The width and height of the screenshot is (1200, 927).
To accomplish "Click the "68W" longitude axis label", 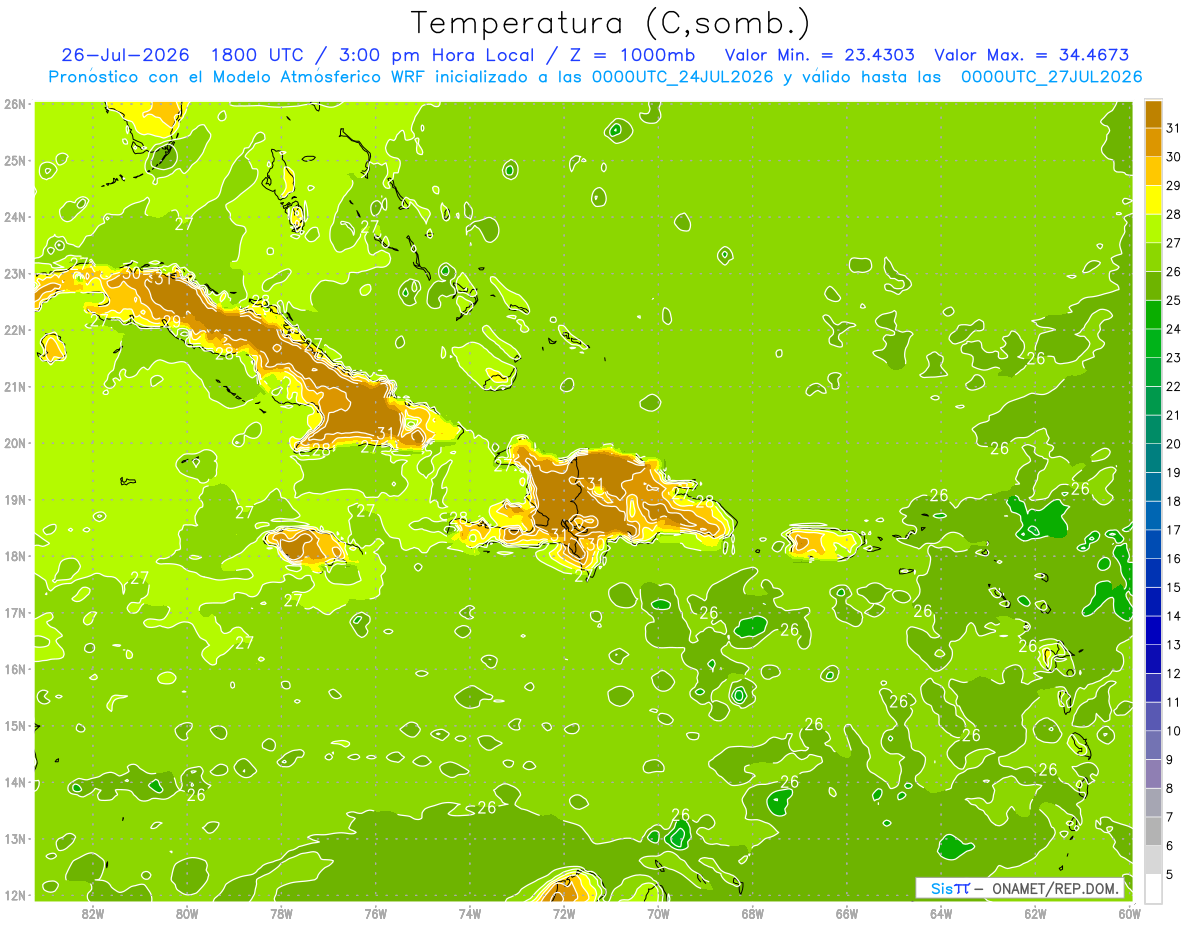I will click(753, 912).
